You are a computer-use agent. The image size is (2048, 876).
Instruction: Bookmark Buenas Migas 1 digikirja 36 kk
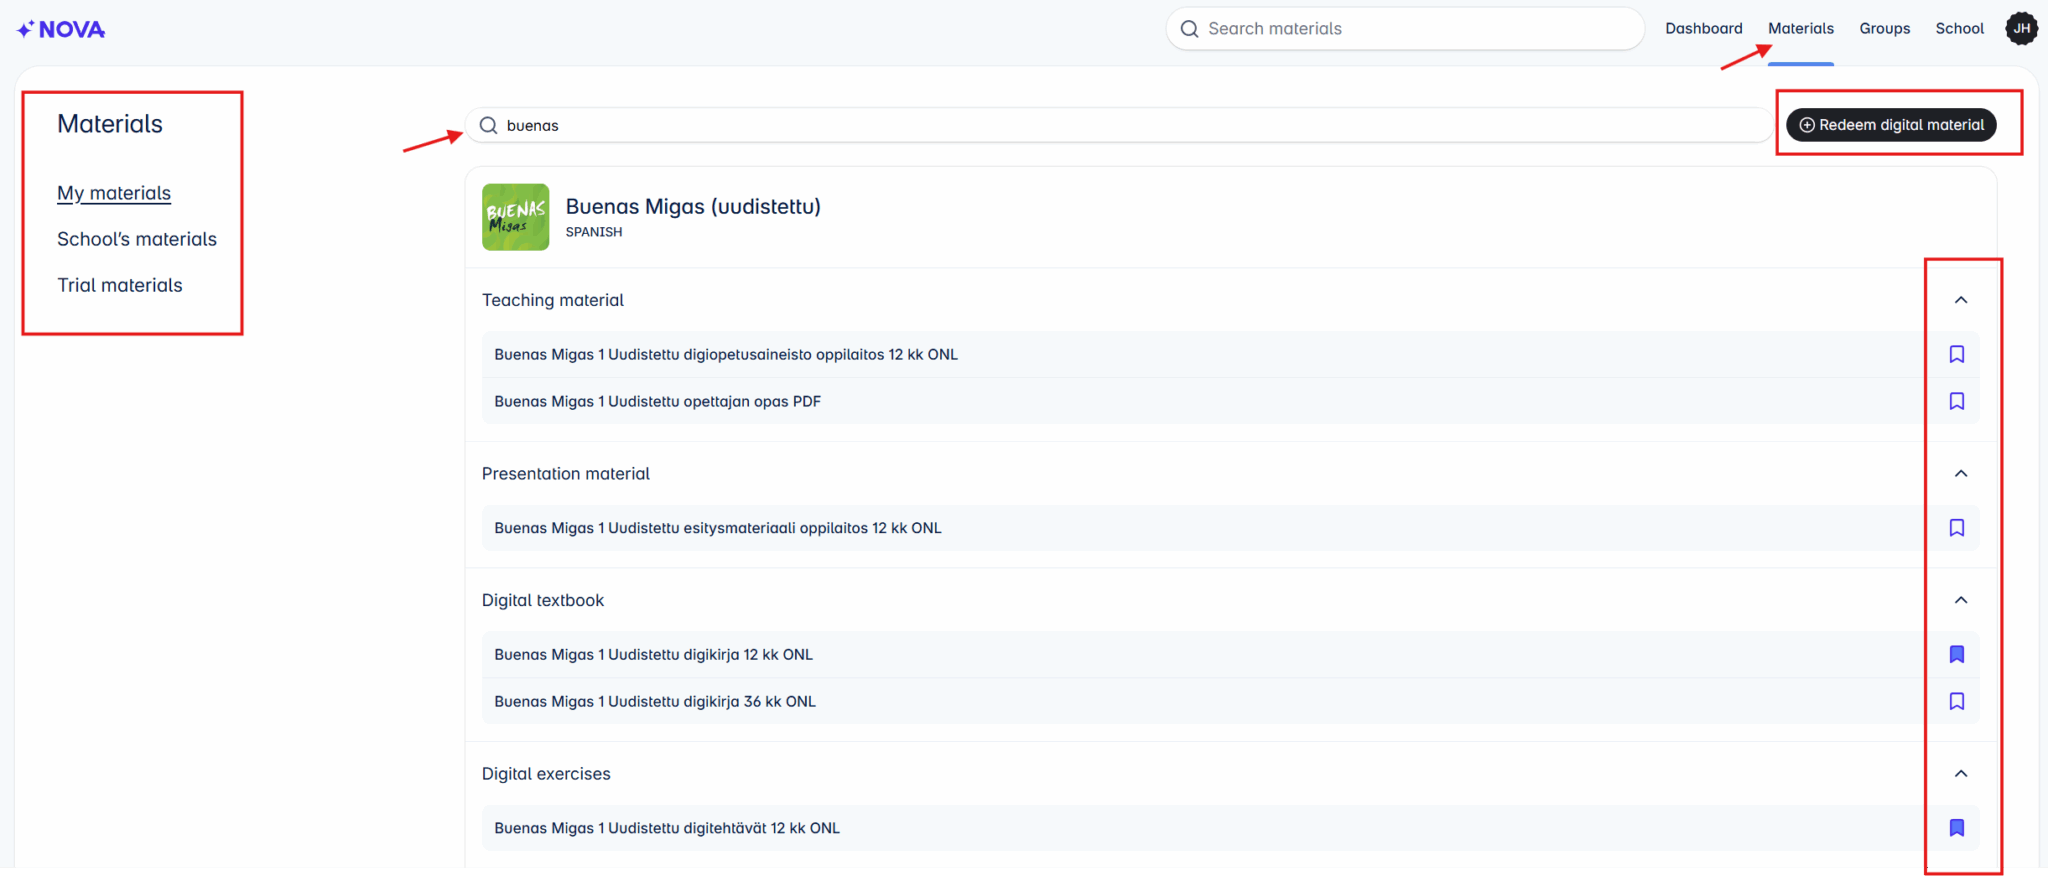(1957, 701)
